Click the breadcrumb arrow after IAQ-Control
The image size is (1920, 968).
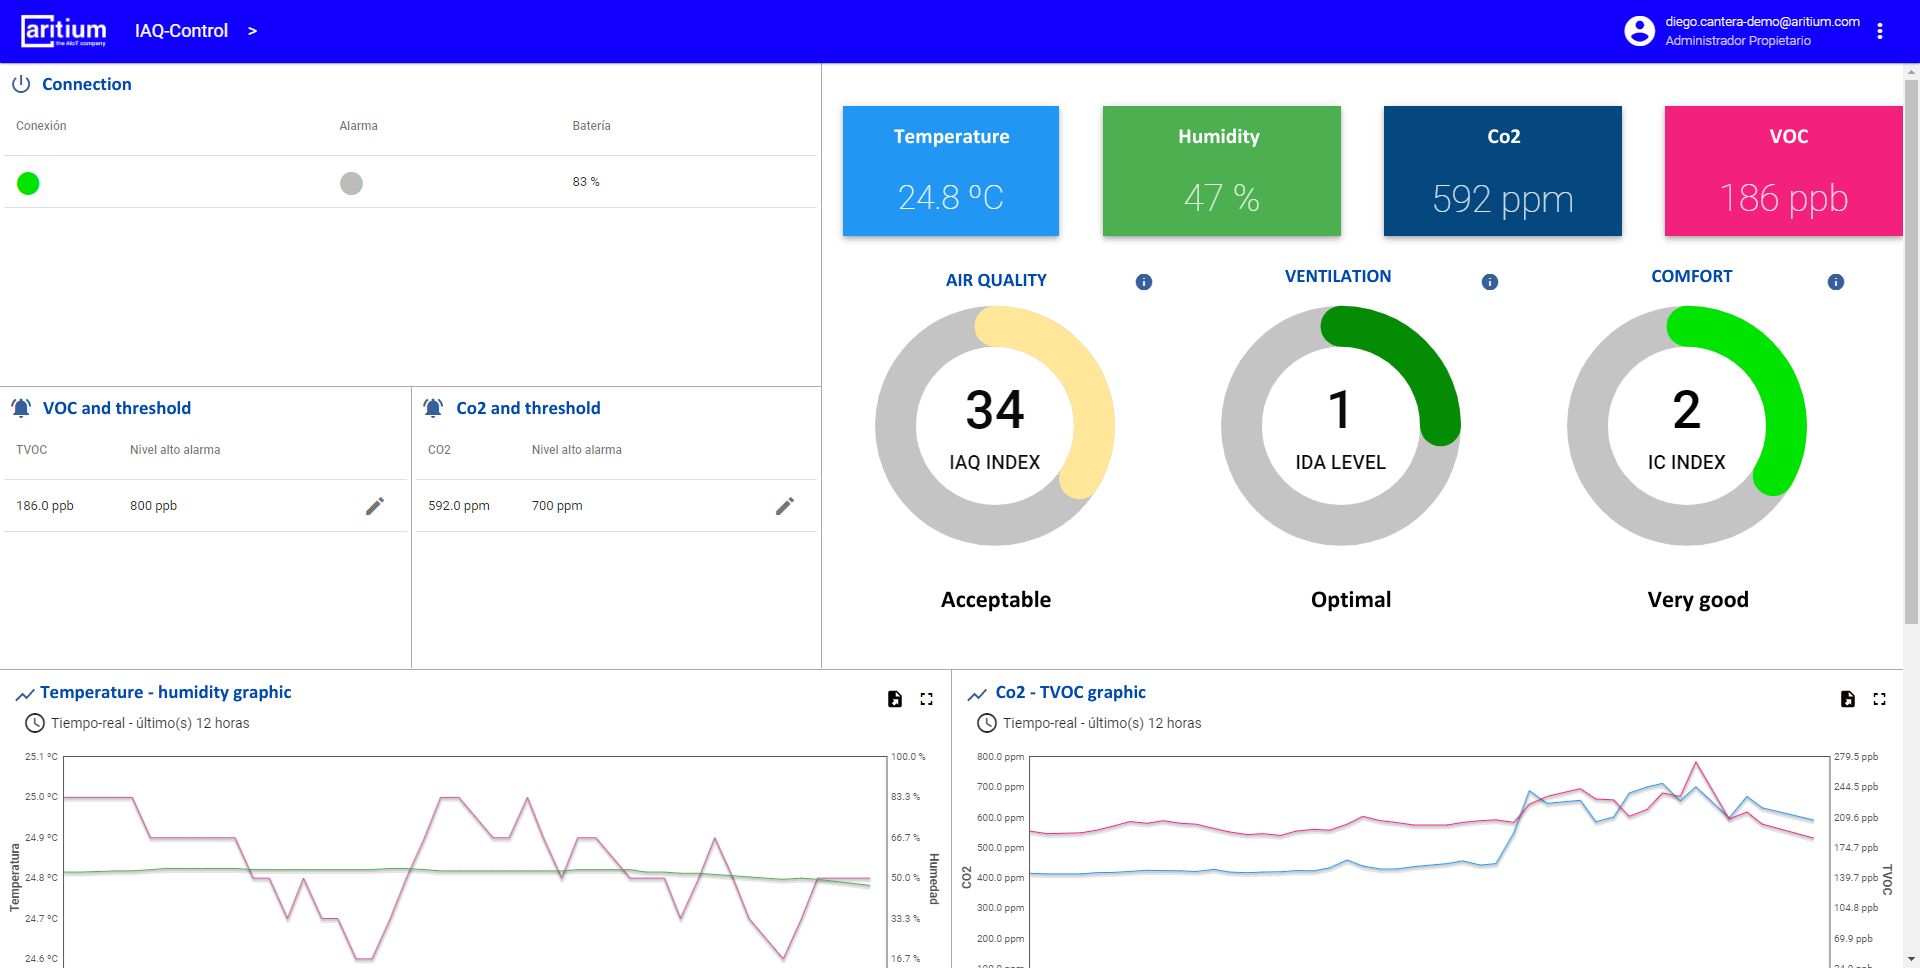click(x=252, y=31)
